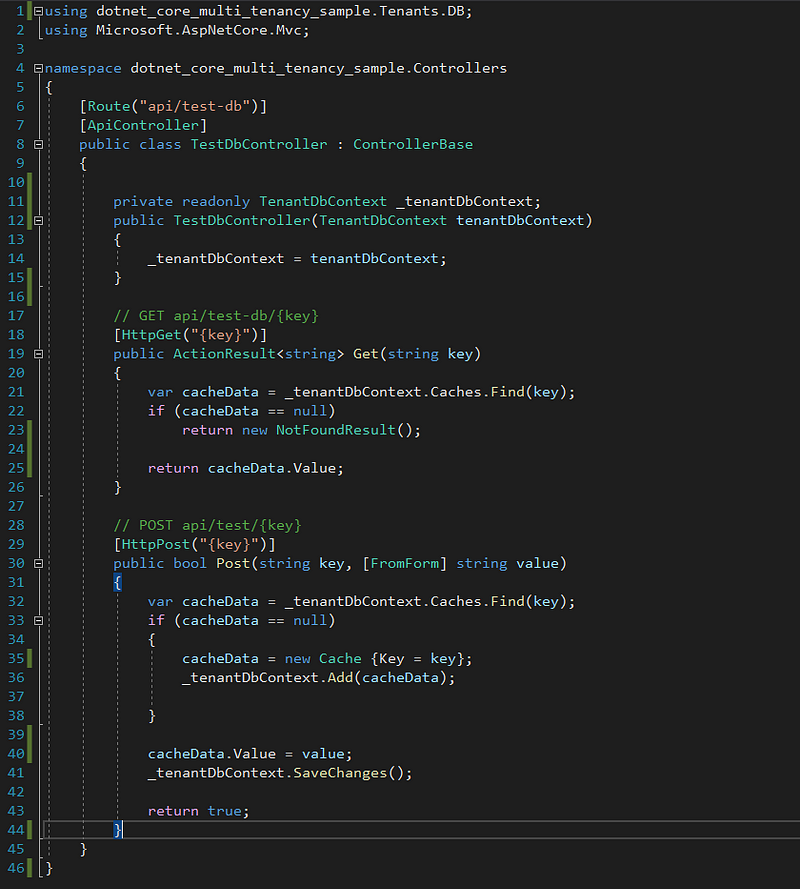
Task: Click NotFoundResult on line 23
Action: 336,430
